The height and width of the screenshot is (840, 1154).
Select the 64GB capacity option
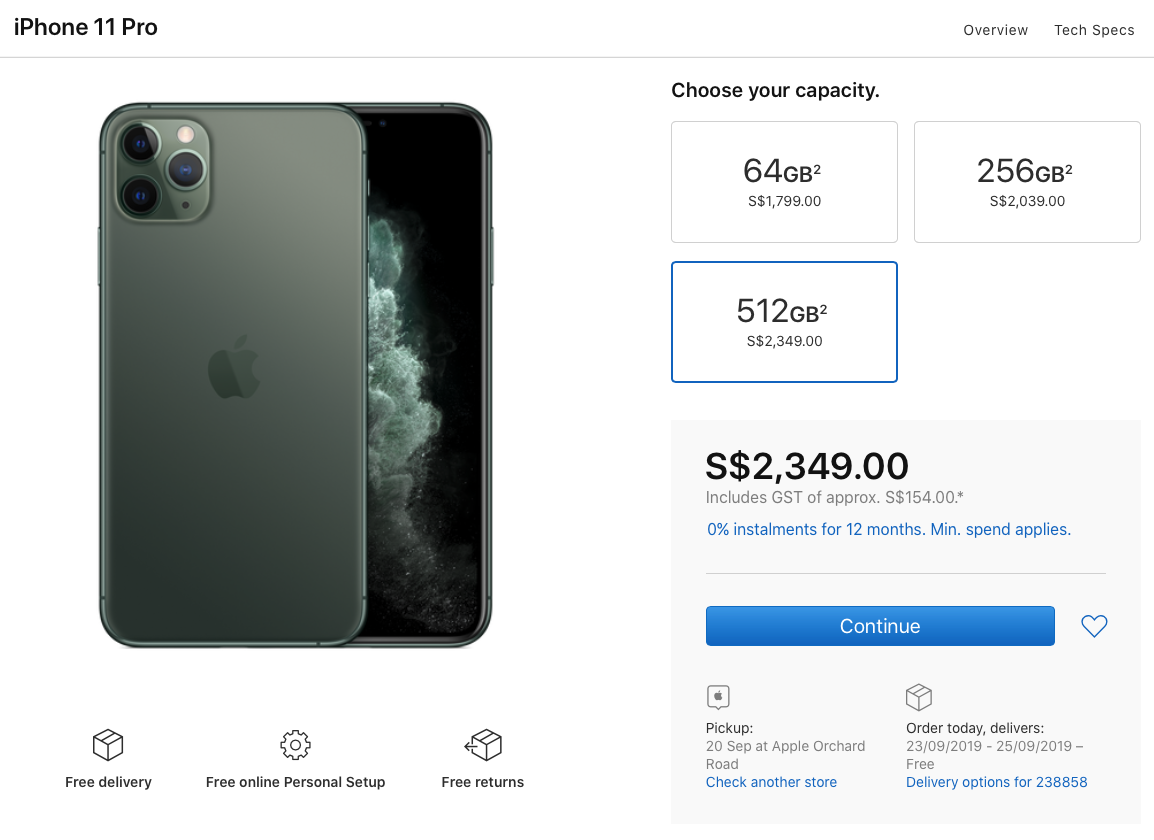pos(784,182)
